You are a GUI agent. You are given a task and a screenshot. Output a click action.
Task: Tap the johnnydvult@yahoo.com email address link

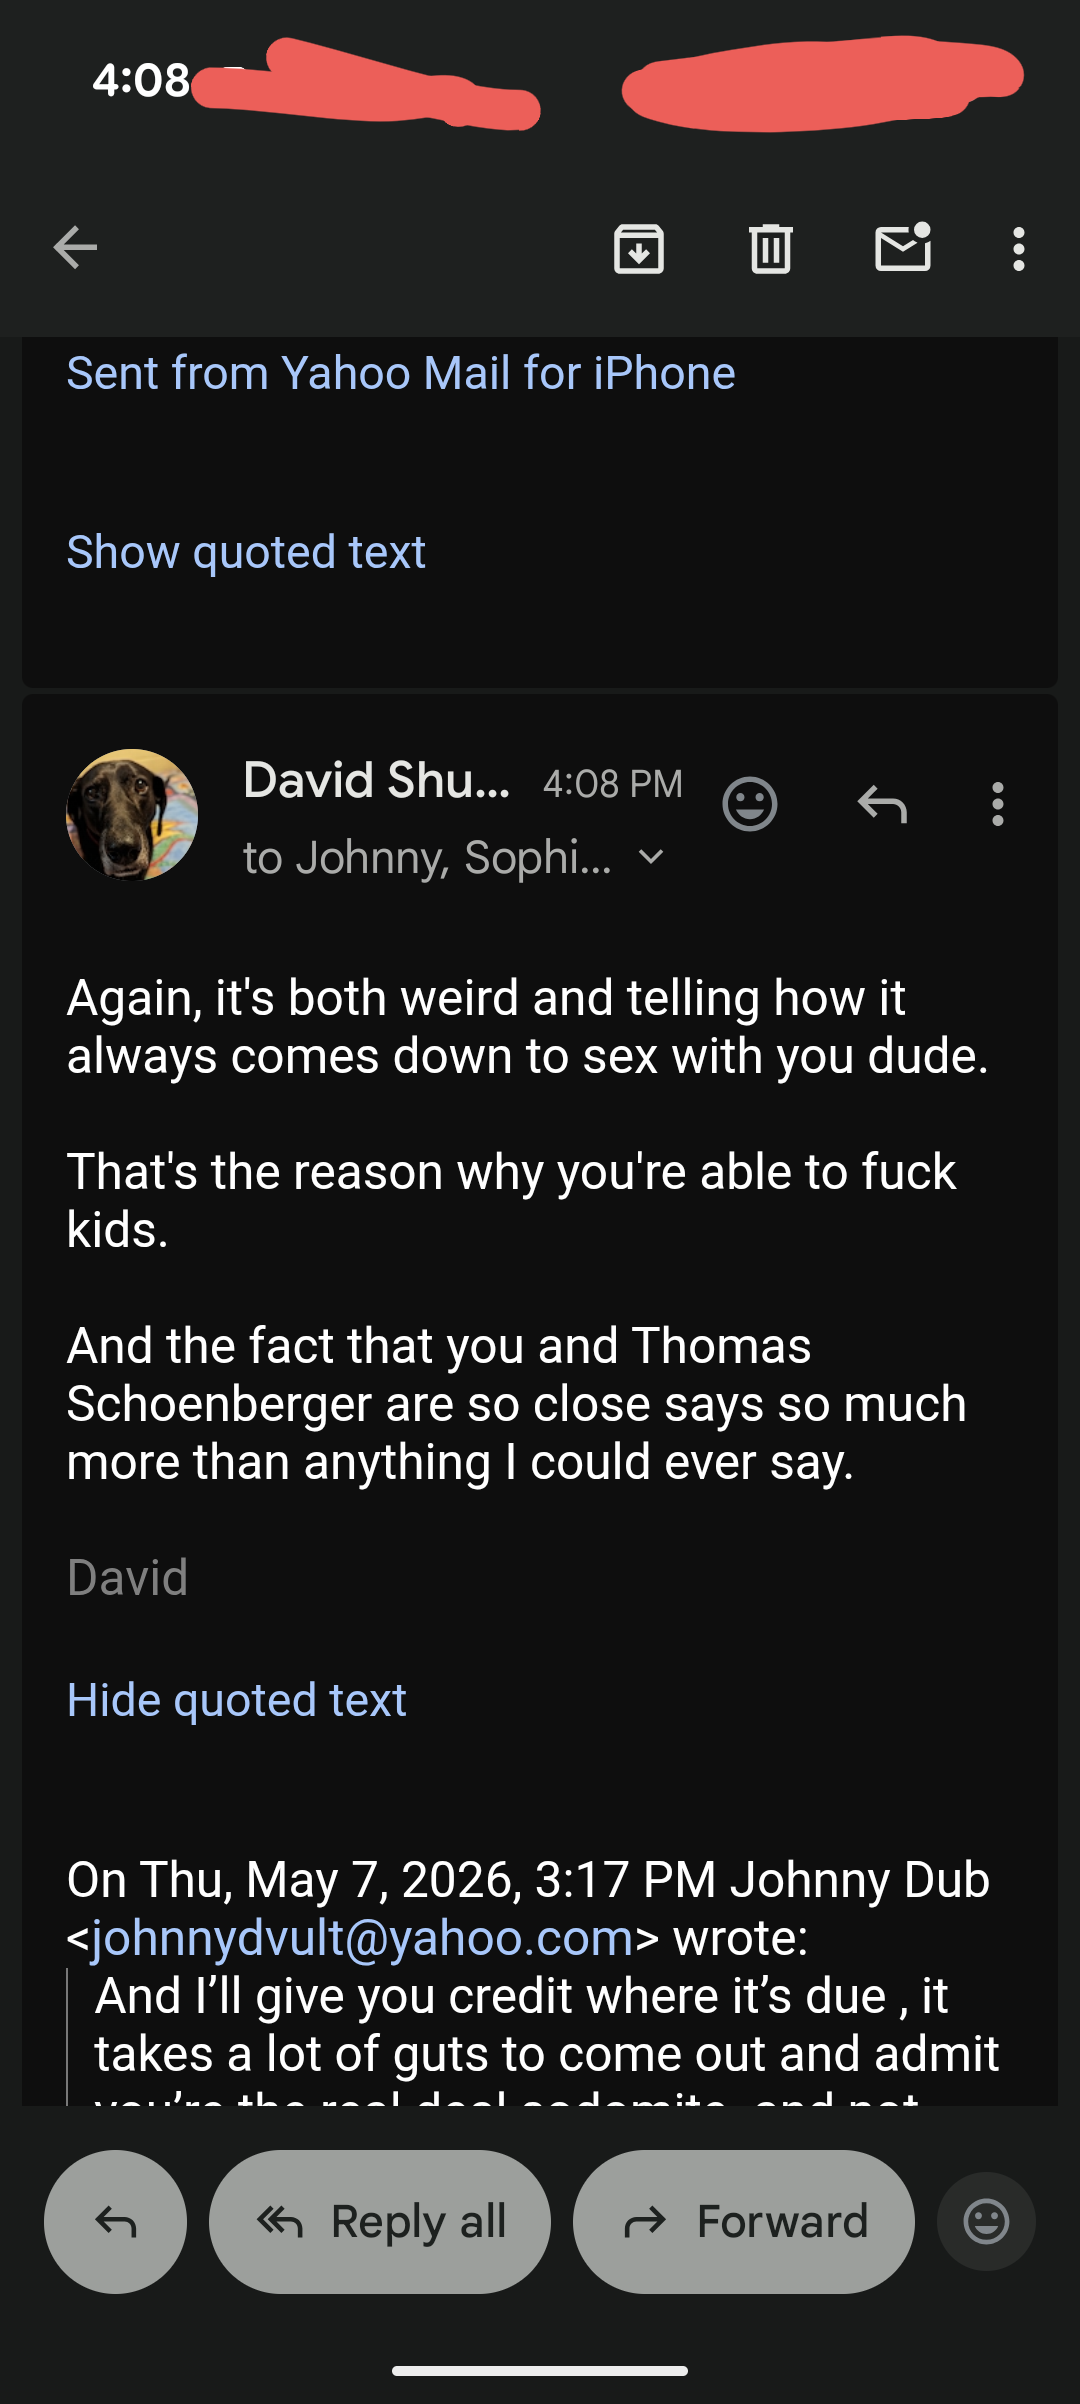(362, 1938)
